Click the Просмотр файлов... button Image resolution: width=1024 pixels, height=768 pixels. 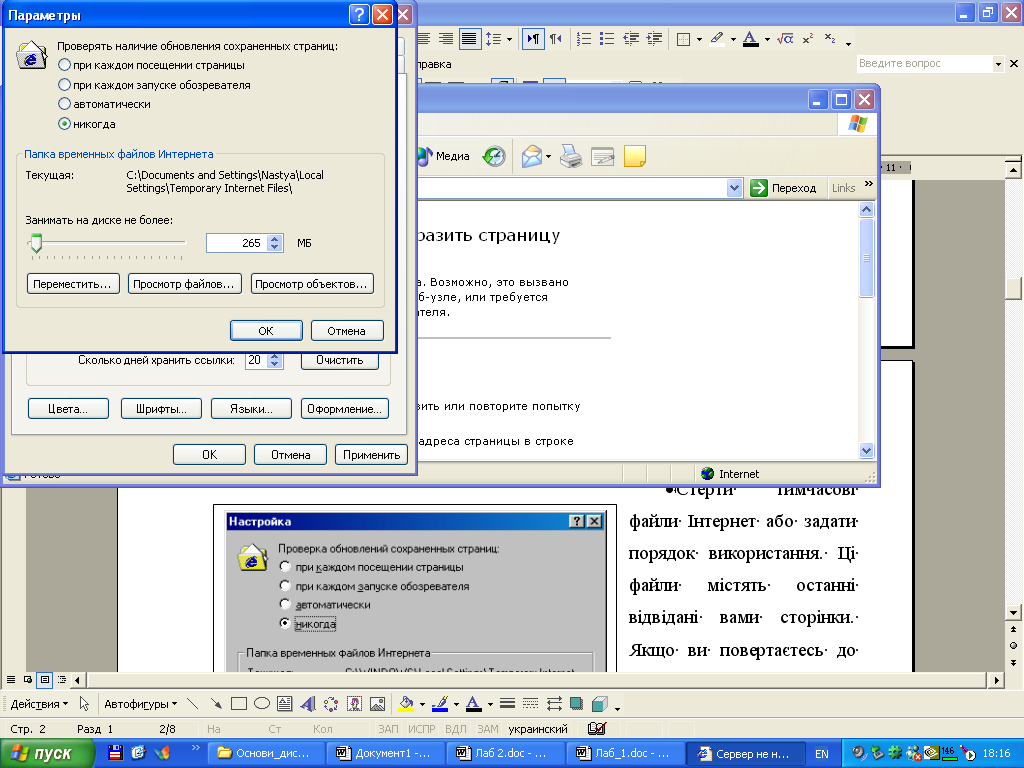tap(185, 283)
